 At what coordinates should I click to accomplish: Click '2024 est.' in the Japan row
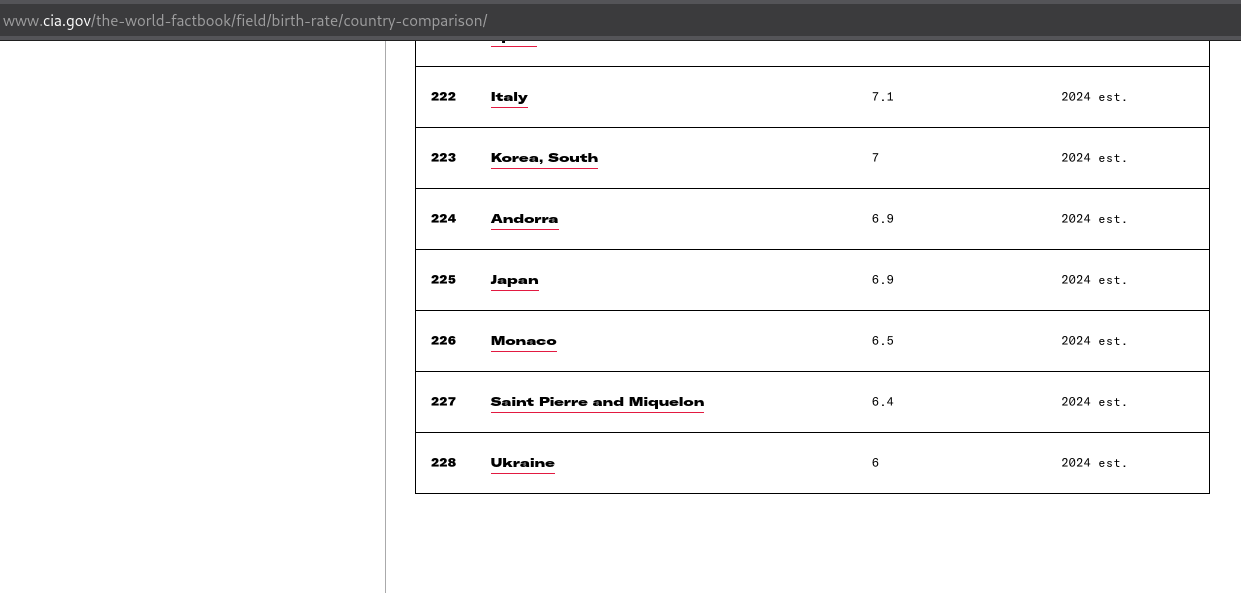(1094, 280)
